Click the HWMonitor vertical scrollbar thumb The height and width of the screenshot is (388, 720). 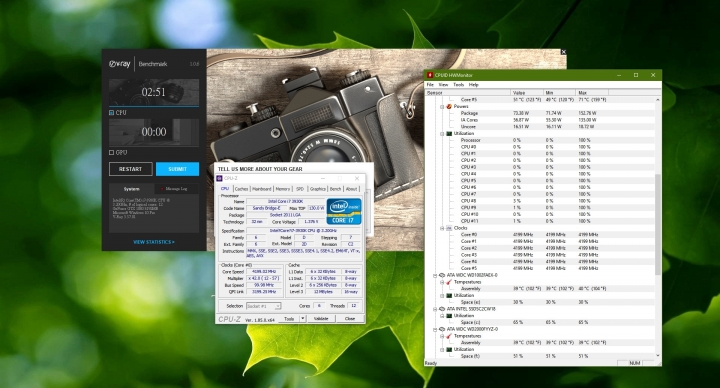[658, 225]
